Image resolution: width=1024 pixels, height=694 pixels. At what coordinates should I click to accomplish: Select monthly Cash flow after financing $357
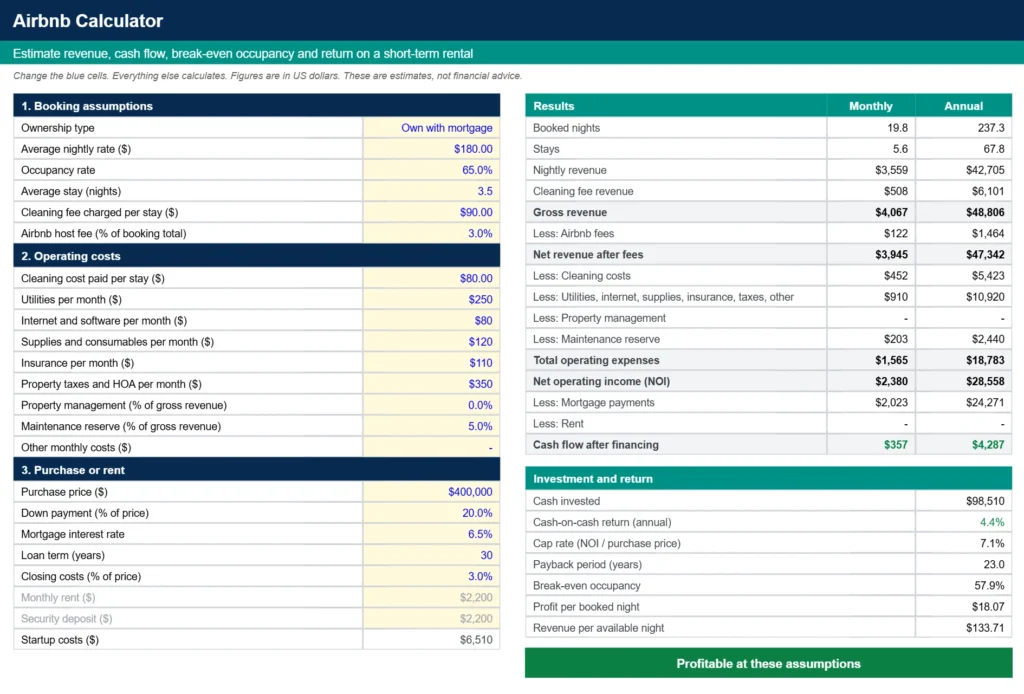[x=871, y=445]
